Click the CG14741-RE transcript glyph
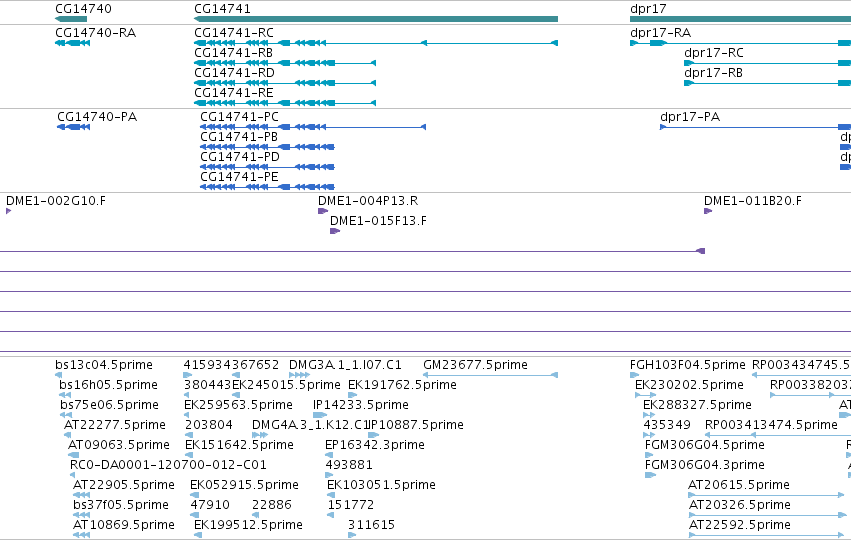The width and height of the screenshot is (851, 540). [285, 103]
